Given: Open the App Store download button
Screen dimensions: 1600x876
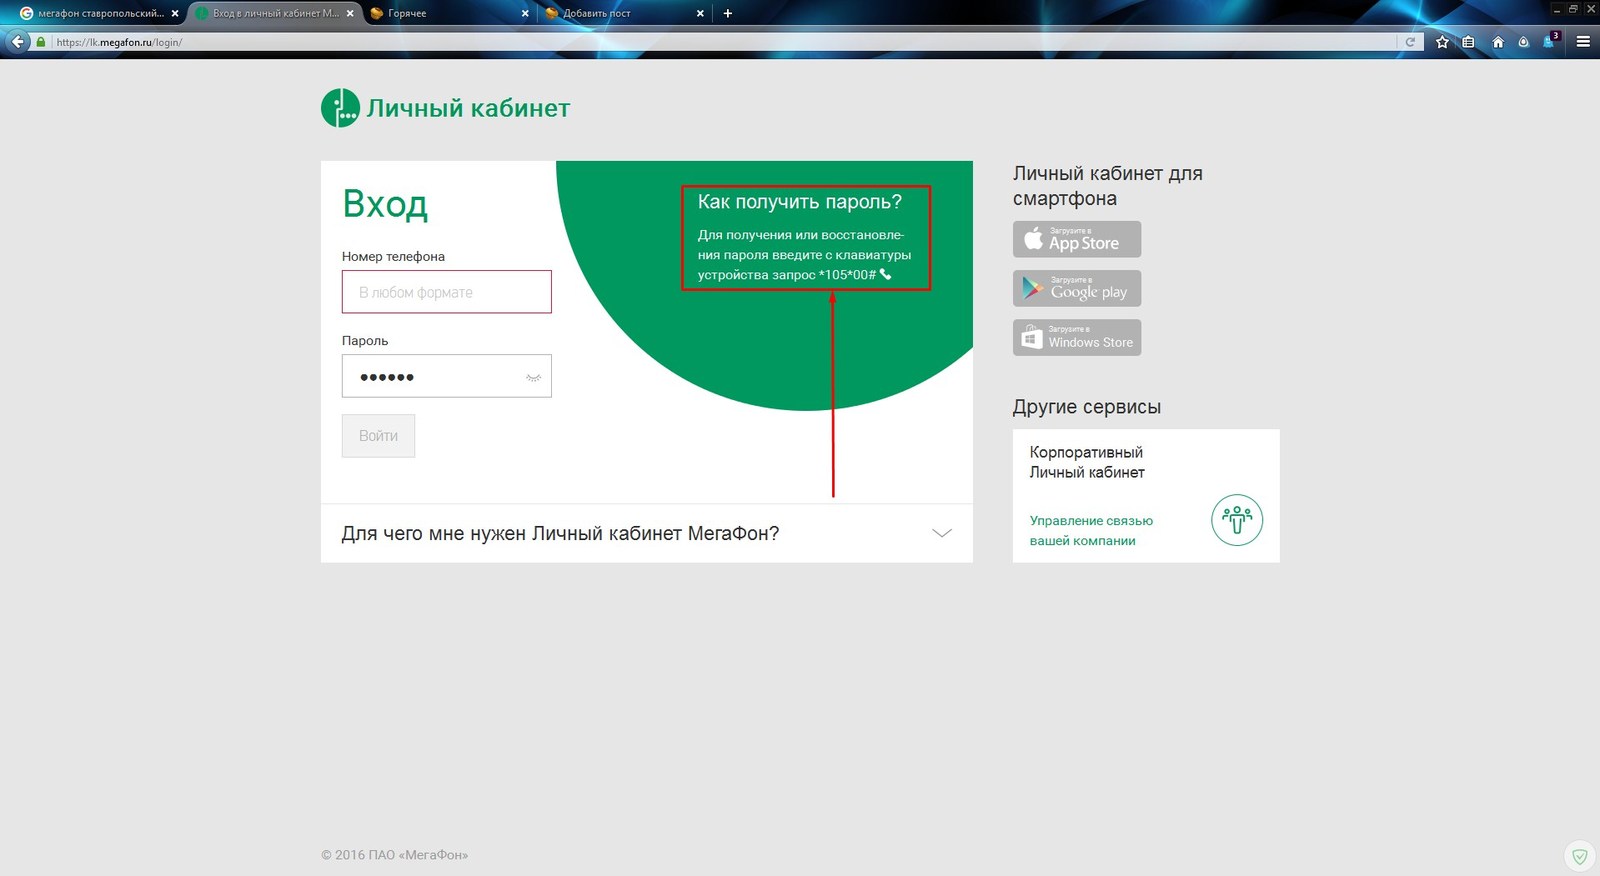Looking at the screenshot, I should [1077, 239].
